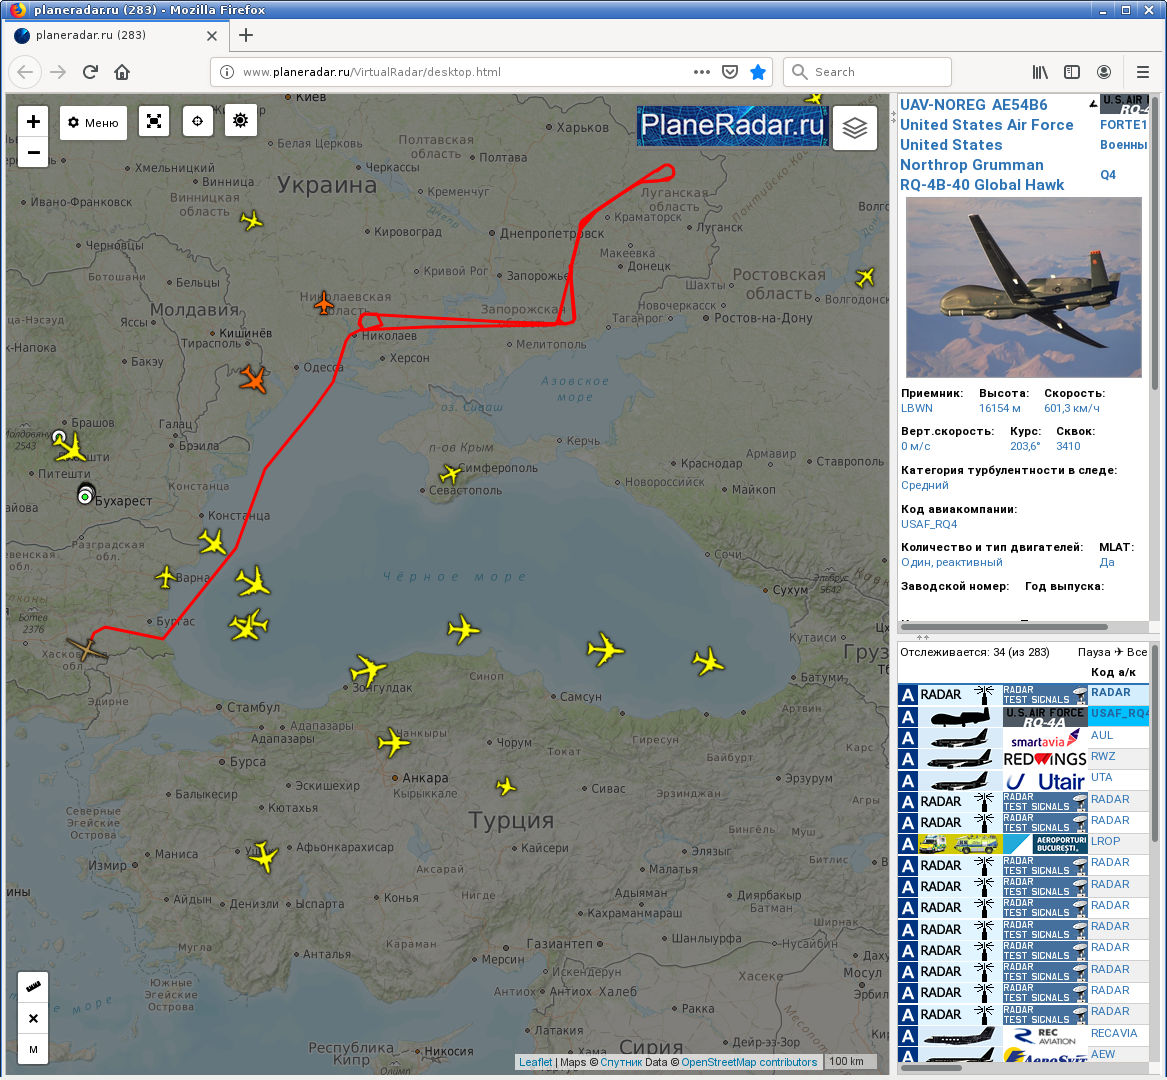
Task: Click receiver value LBWN
Action: pyautogui.click(x=916, y=408)
